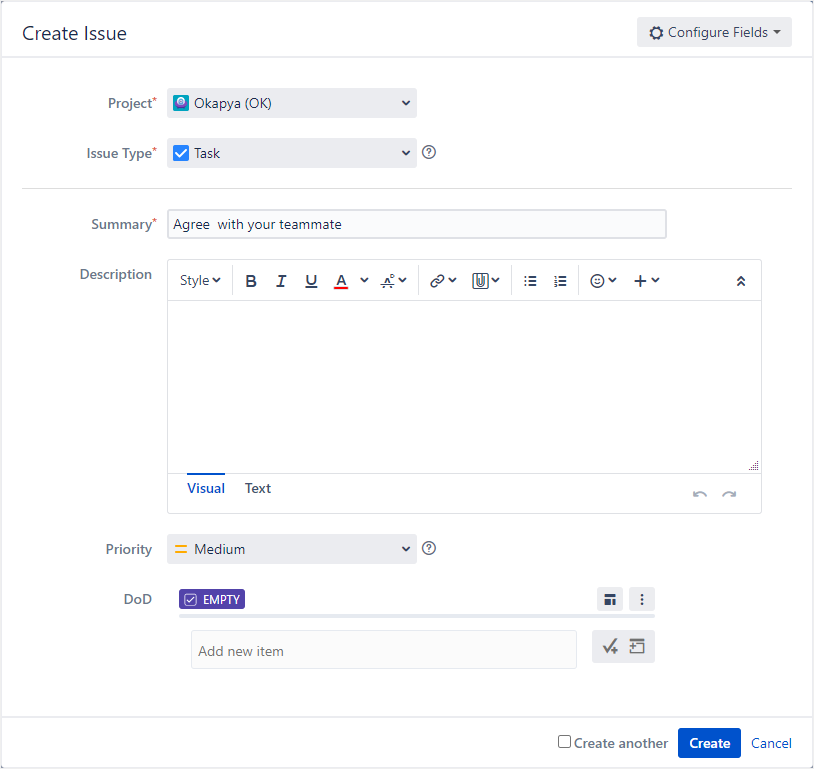Toggle bold formatting in description toolbar

coord(251,281)
